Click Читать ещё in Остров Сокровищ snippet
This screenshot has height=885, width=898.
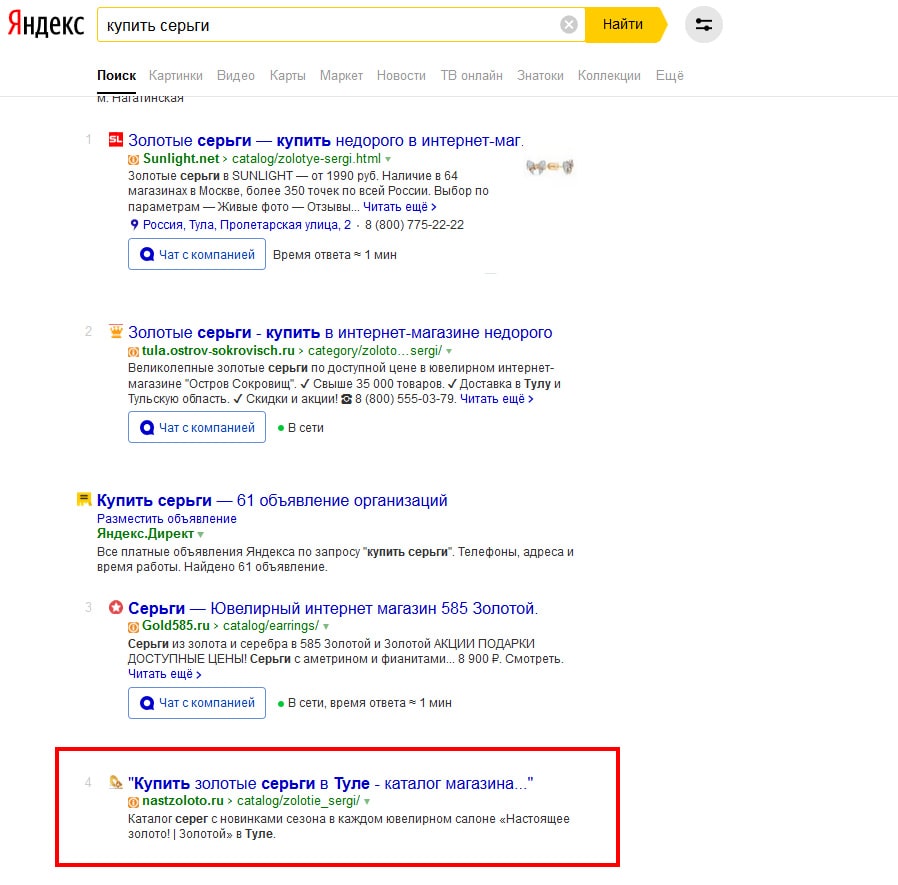497,398
